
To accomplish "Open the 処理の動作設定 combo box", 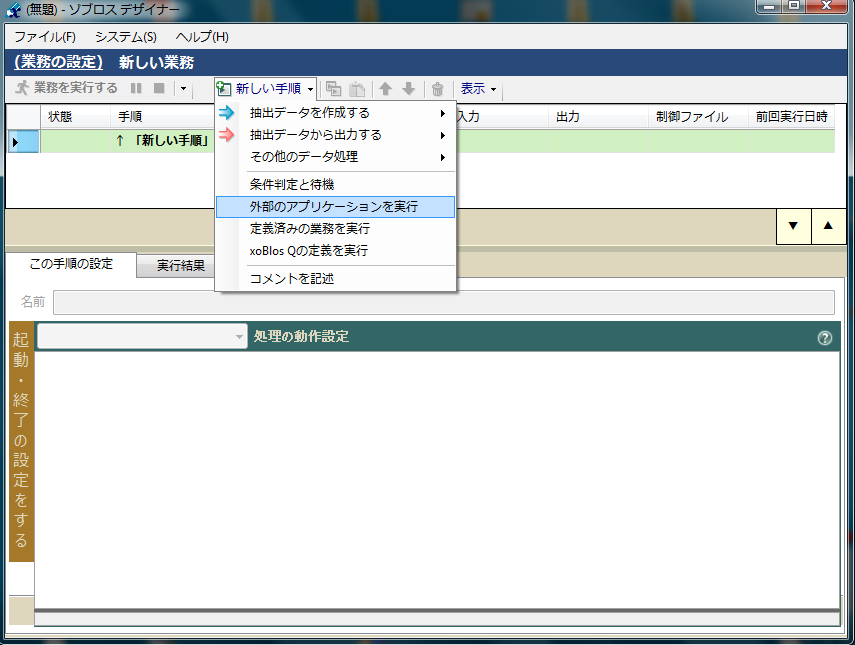I will (x=142, y=336).
